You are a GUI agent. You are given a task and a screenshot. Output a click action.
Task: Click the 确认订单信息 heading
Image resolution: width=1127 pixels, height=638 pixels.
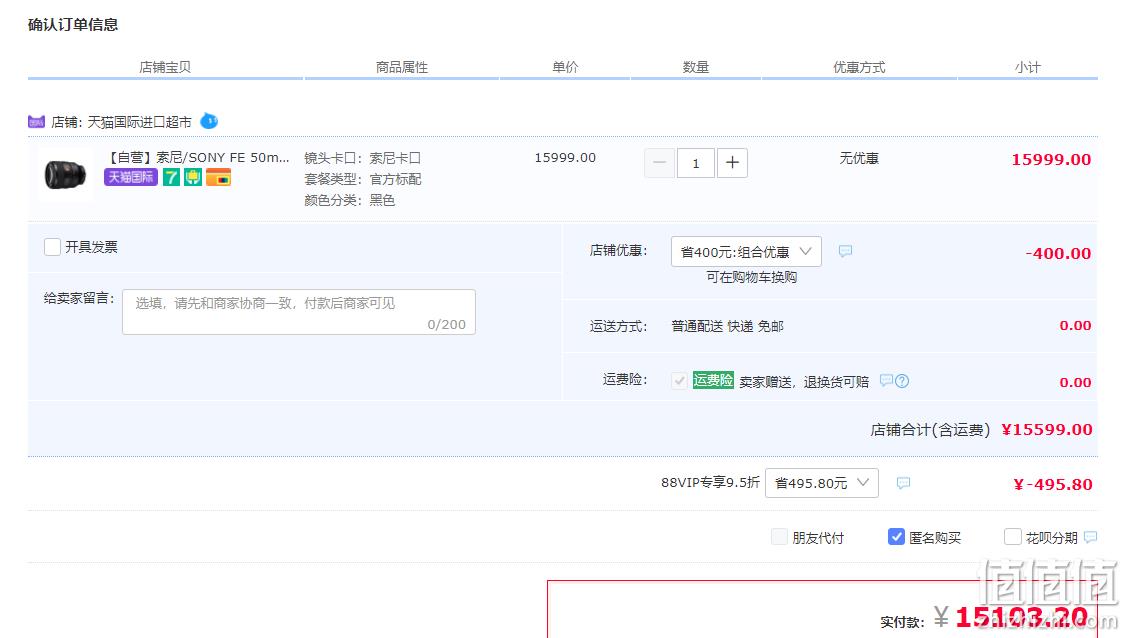(73, 24)
